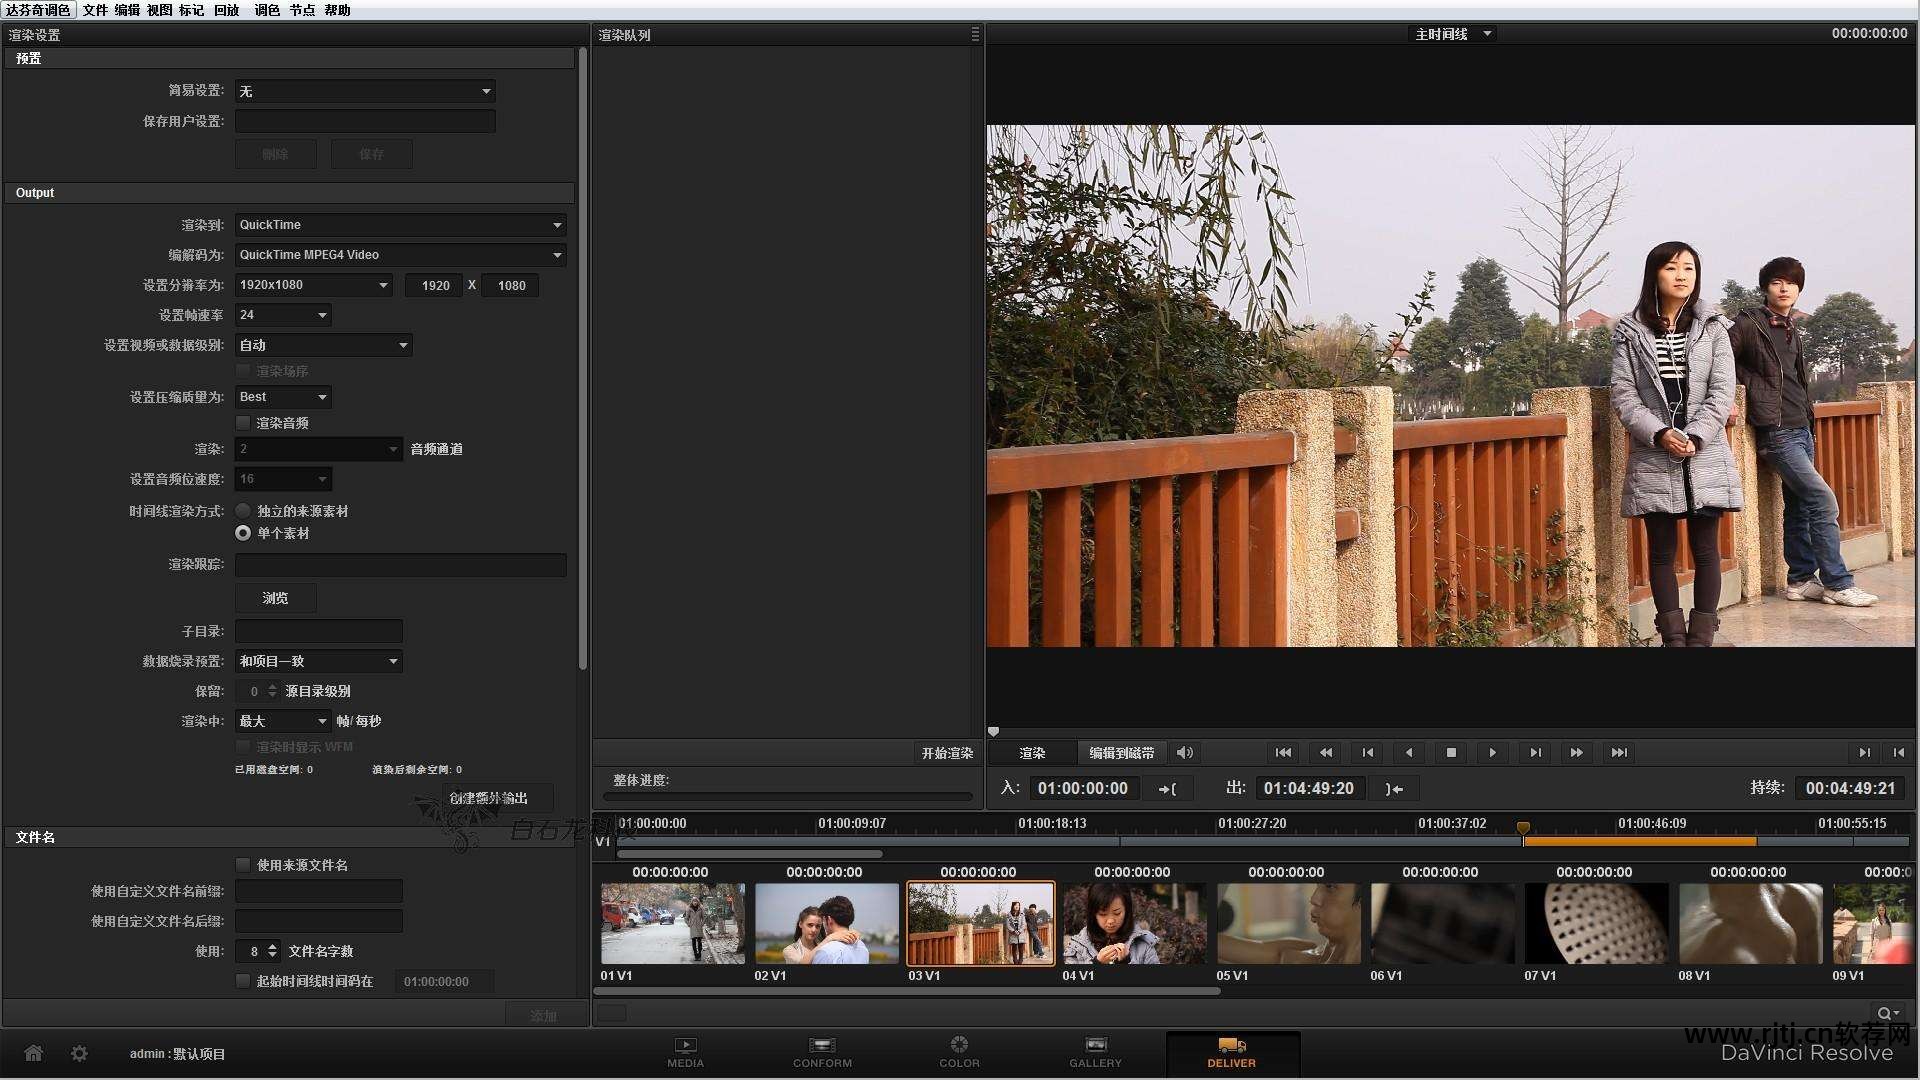Image resolution: width=1920 pixels, height=1080 pixels.
Task: Click the 浏览 browse button
Action: tap(275, 598)
